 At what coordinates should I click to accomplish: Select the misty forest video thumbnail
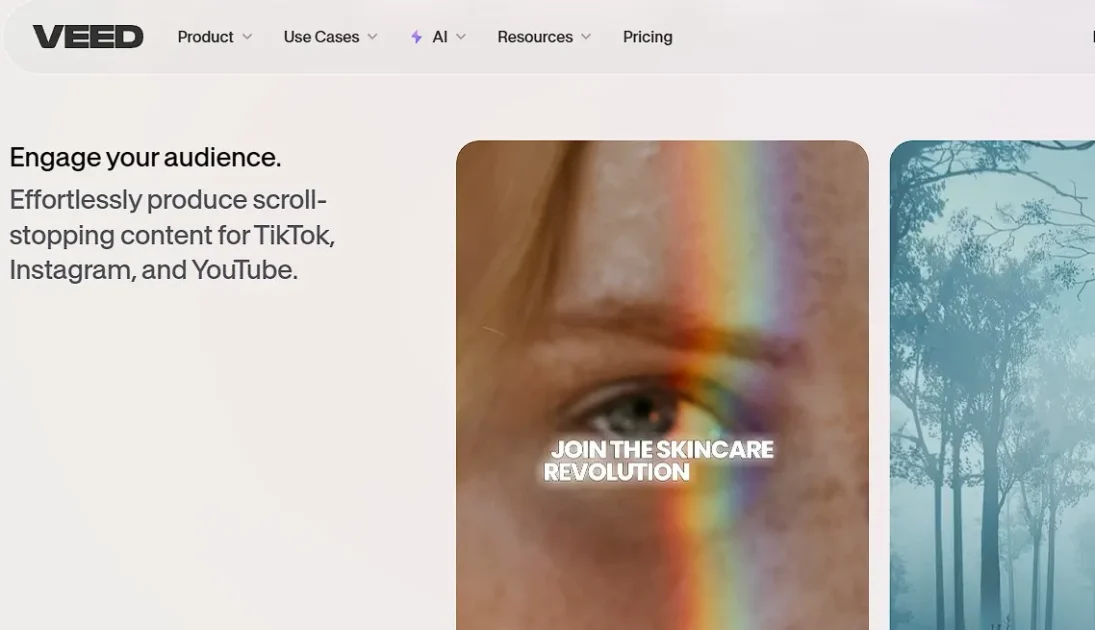pos(992,385)
